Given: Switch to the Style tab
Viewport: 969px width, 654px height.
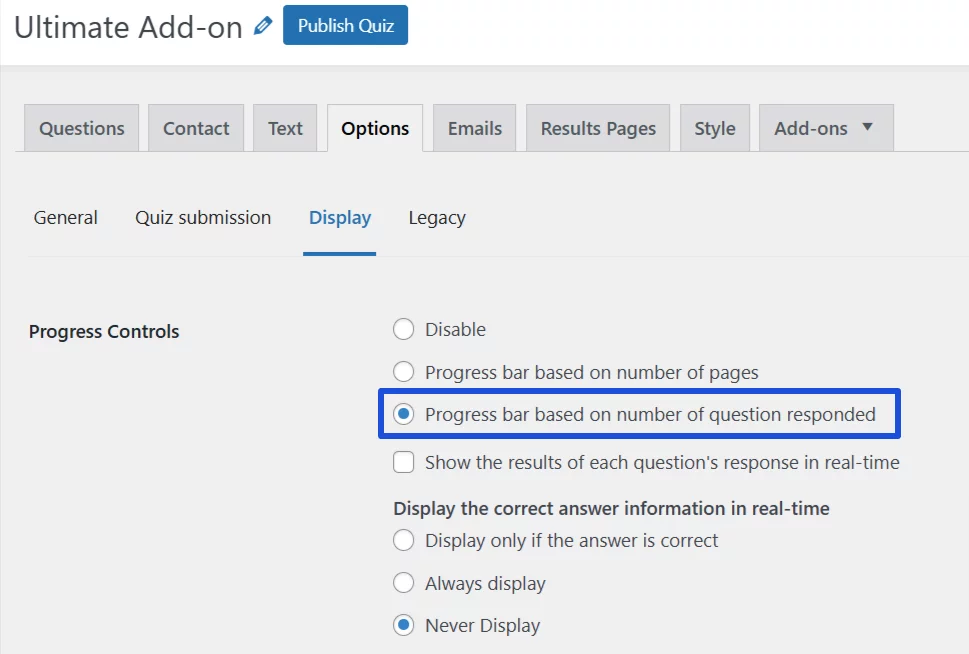Looking at the screenshot, I should coord(715,128).
